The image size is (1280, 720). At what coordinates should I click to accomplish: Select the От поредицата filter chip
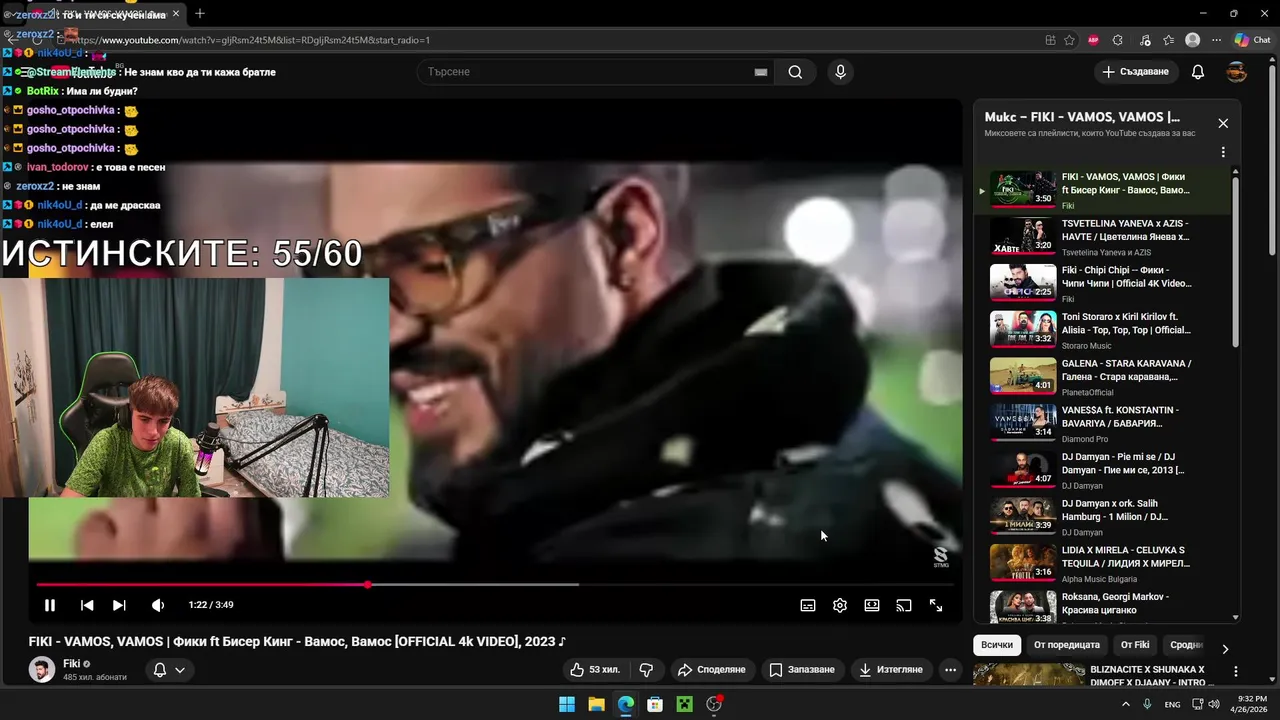[1067, 645]
